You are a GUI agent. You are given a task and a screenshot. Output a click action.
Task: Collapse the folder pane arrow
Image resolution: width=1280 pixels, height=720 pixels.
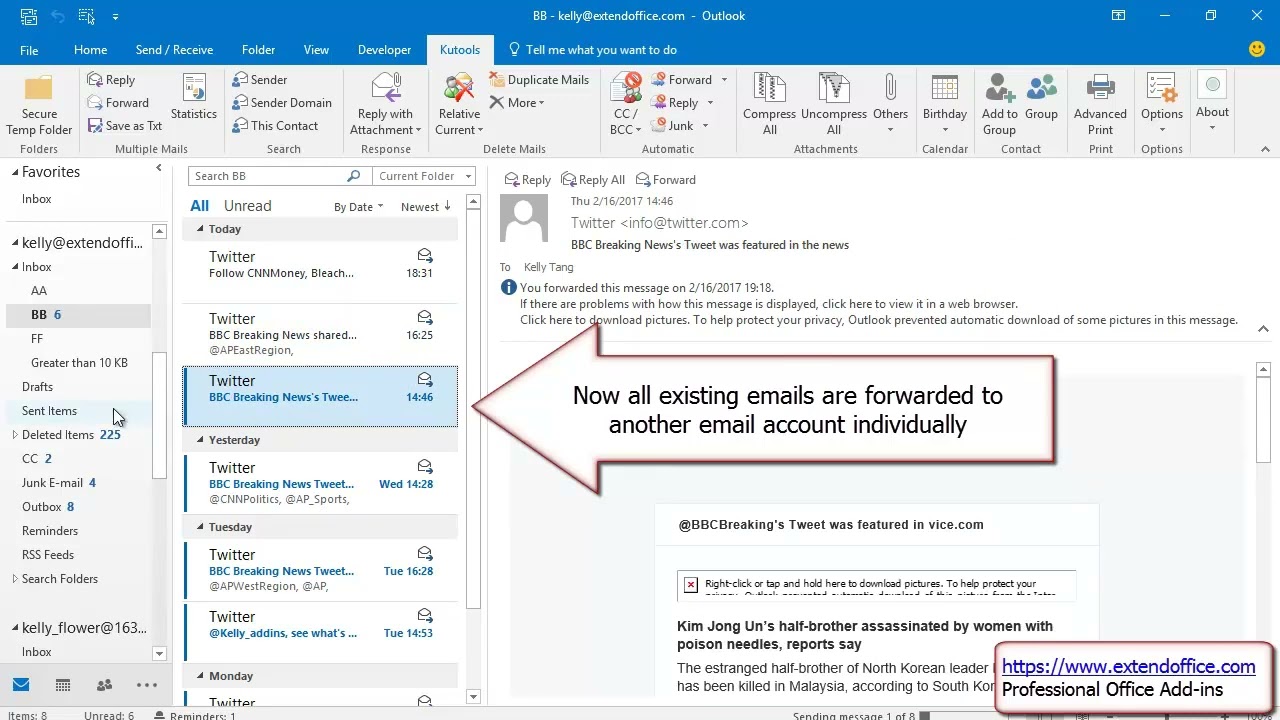pyautogui.click(x=158, y=168)
